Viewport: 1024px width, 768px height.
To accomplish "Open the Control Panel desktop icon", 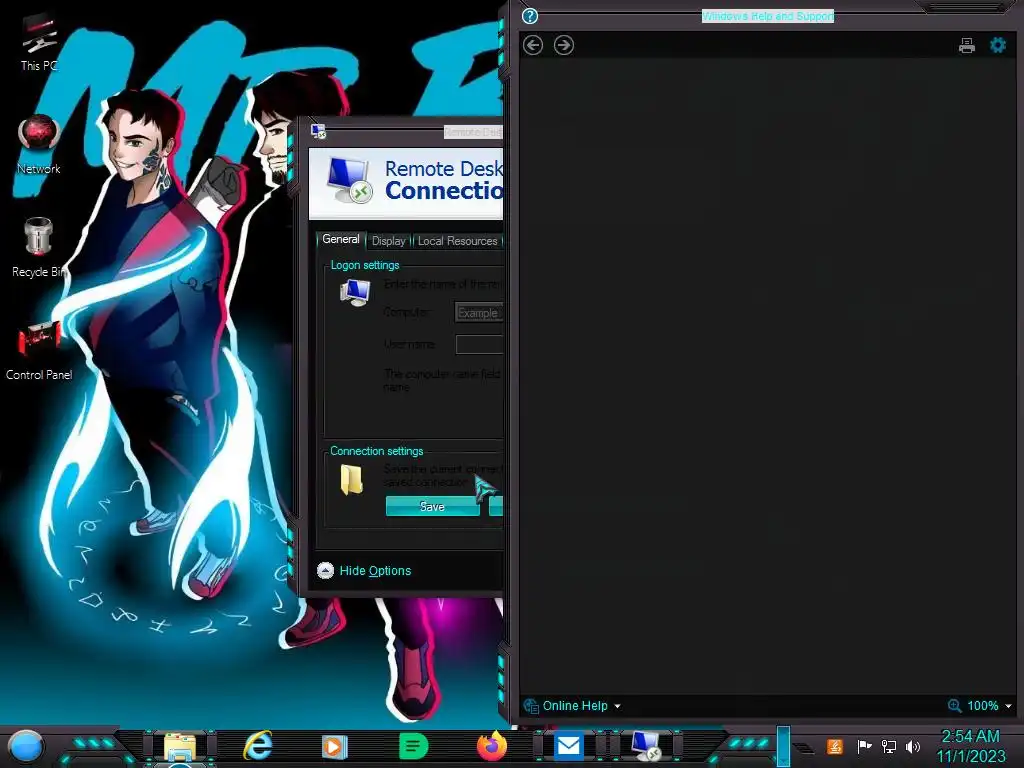I will [x=39, y=350].
